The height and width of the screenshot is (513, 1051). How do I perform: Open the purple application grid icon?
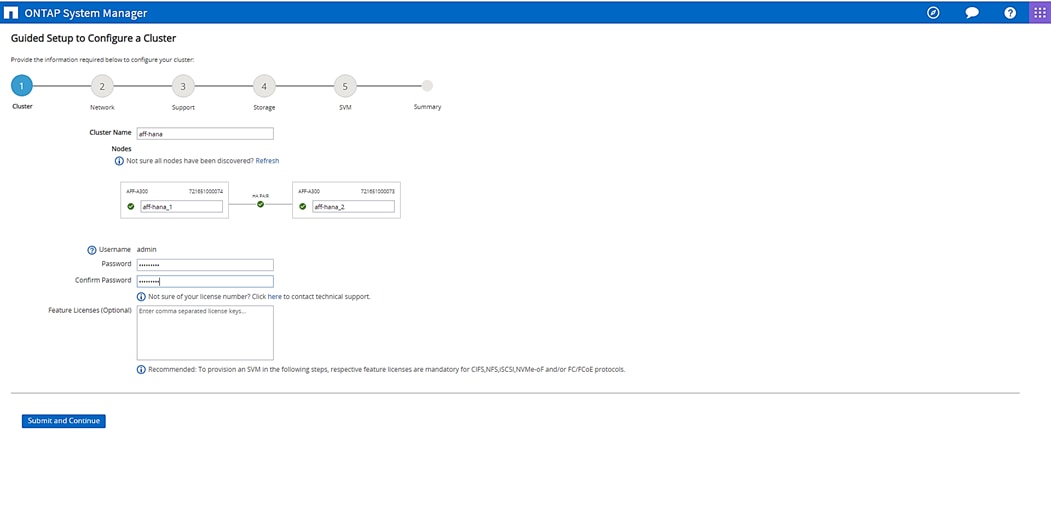coord(1040,13)
